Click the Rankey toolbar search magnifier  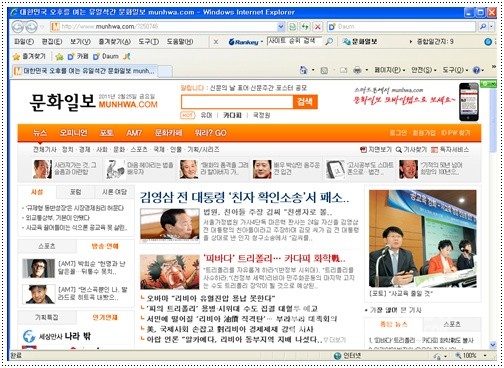tap(329, 42)
